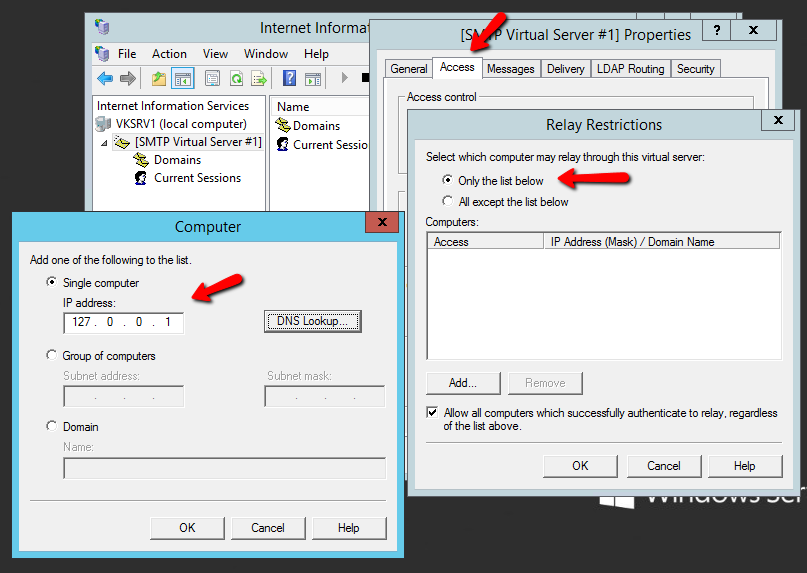Click the Start (play) icon in IIS toolbar
807x573 pixels.
[345, 78]
